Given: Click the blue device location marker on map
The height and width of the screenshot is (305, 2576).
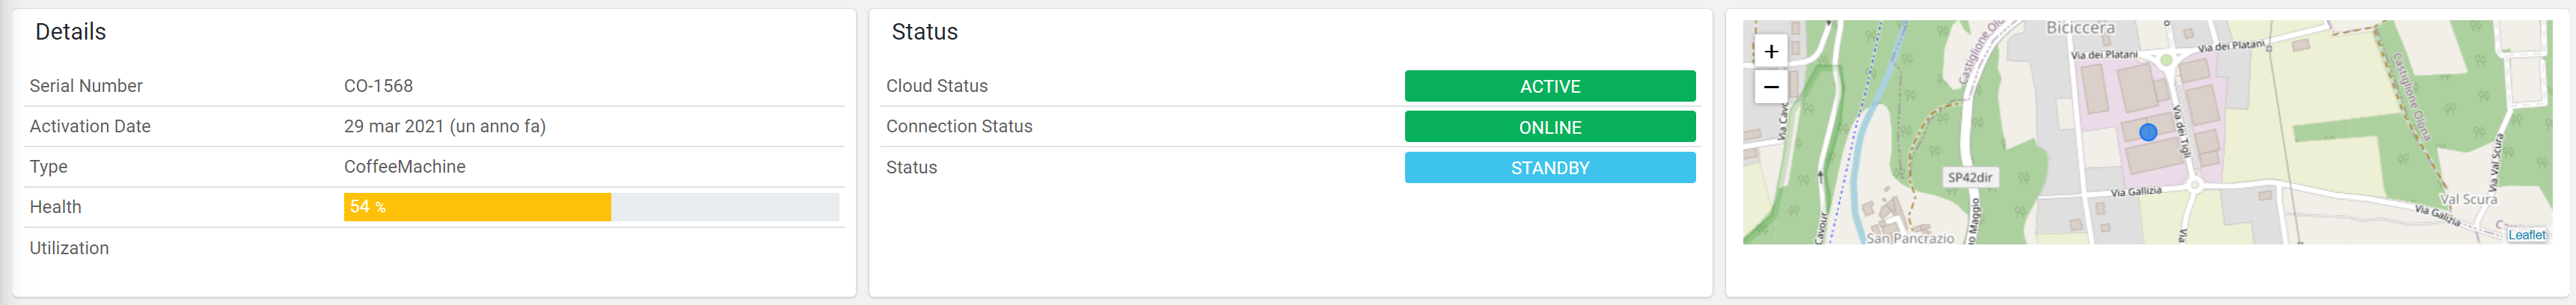Looking at the screenshot, I should click(x=2147, y=132).
